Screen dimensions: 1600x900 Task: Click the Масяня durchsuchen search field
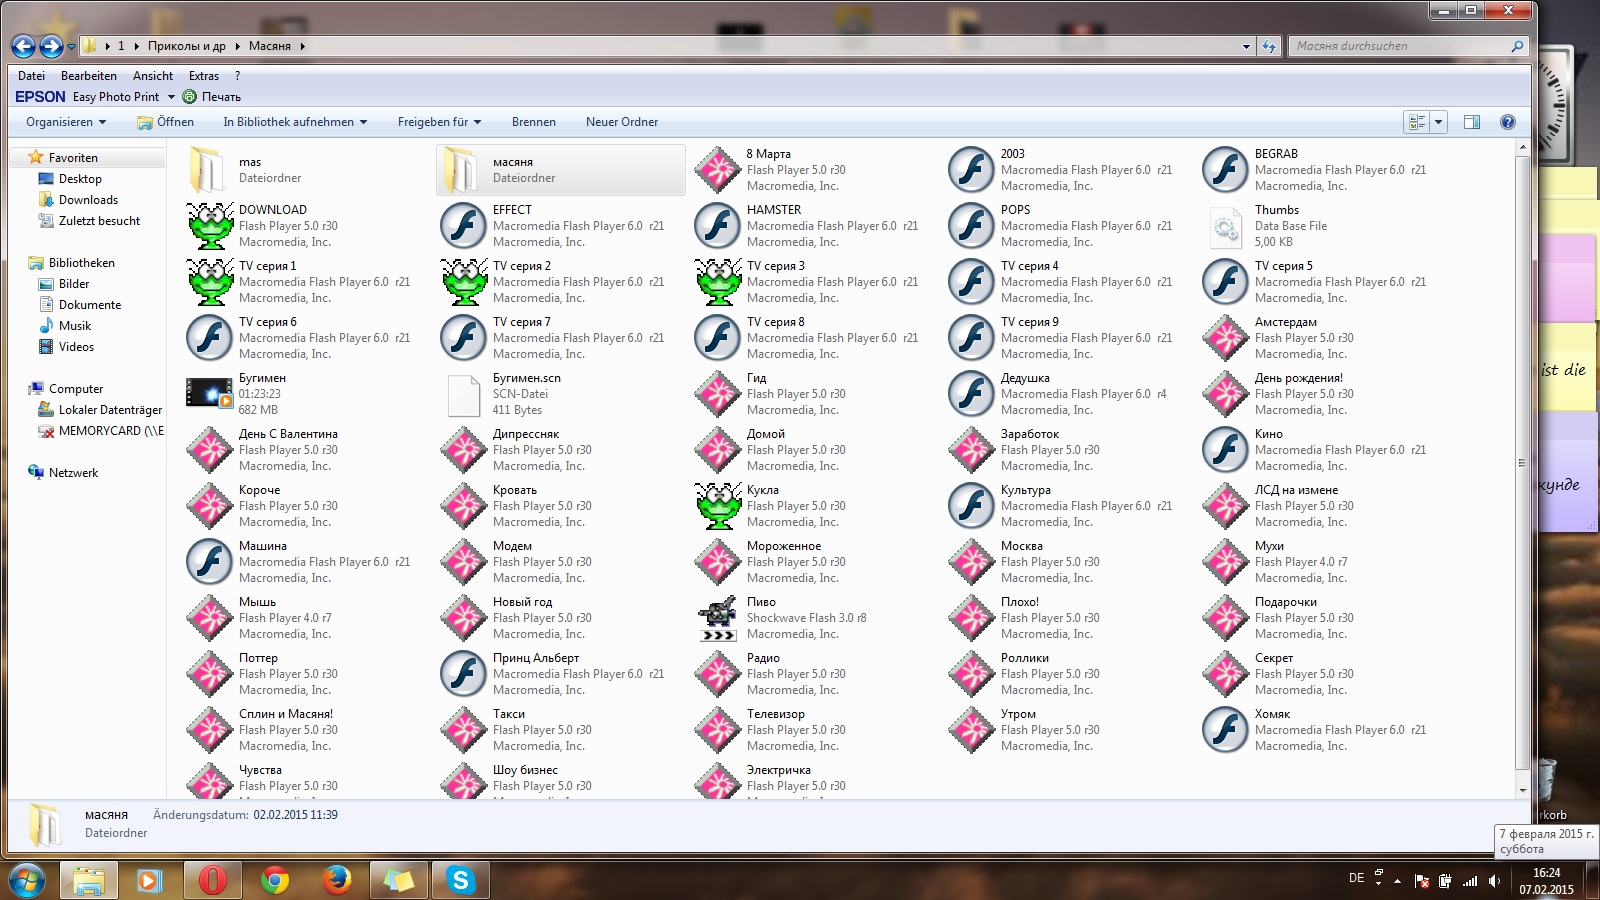point(1409,46)
